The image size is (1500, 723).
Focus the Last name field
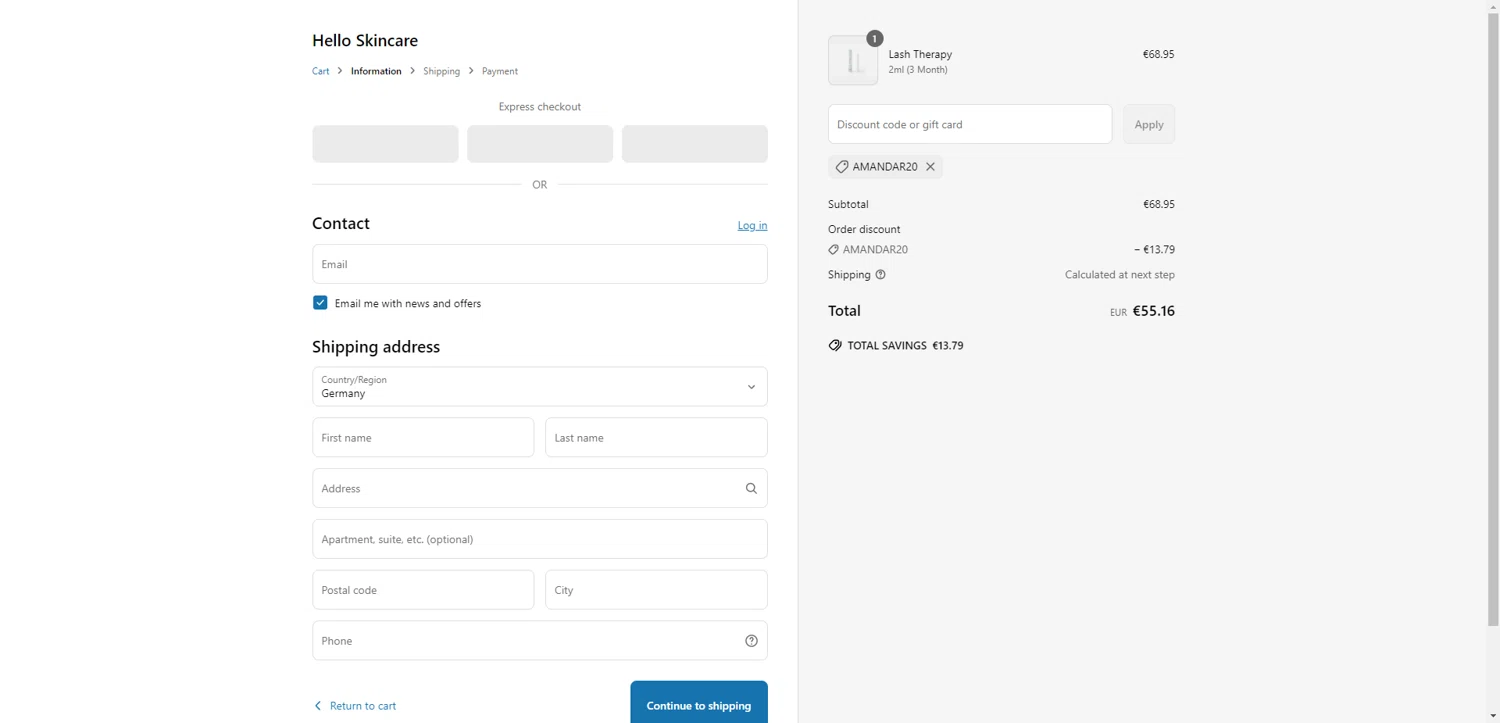point(656,438)
